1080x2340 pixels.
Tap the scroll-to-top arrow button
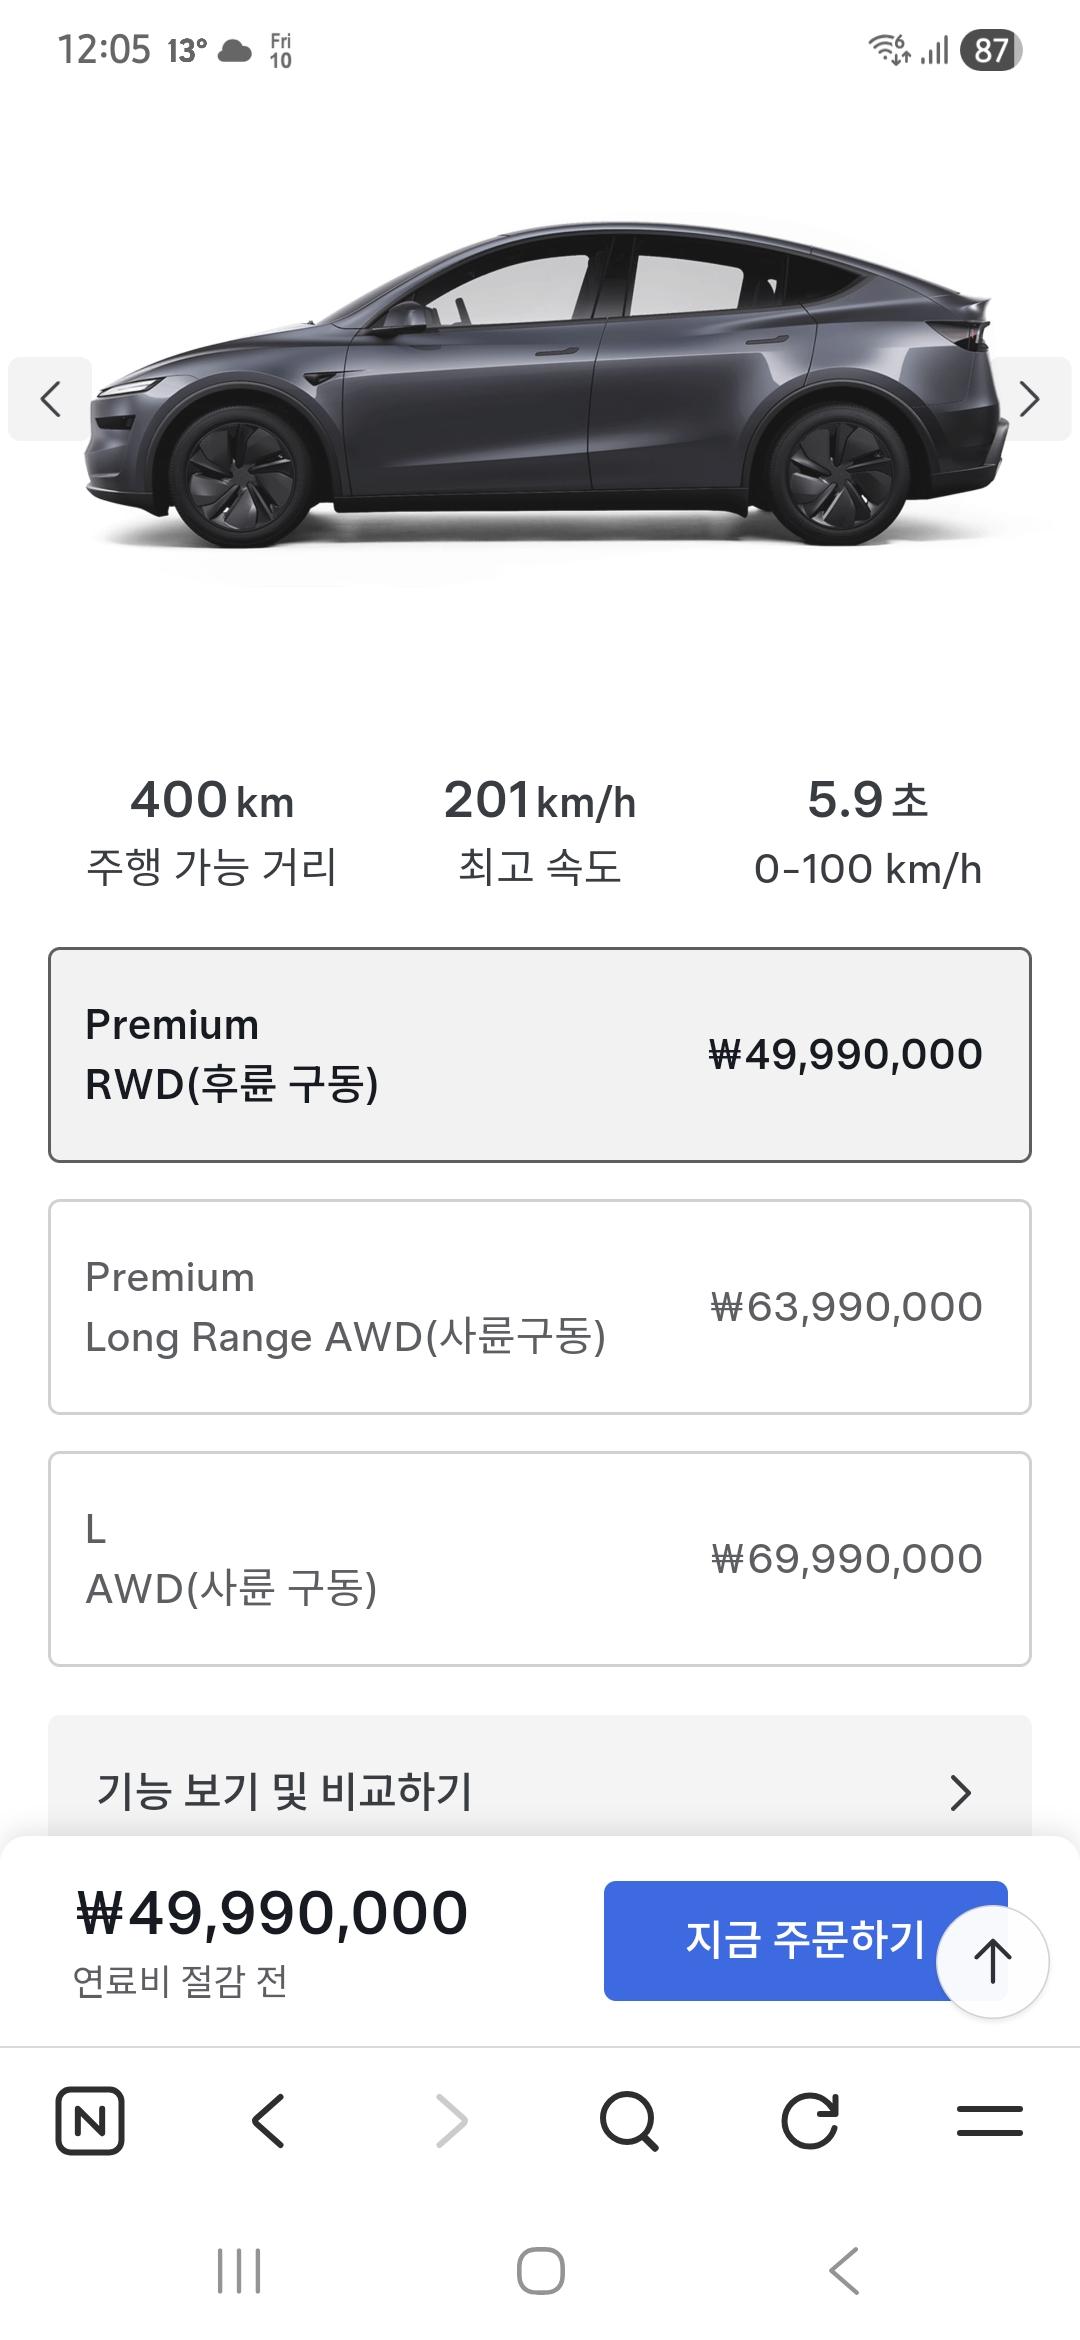click(992, 1961)
